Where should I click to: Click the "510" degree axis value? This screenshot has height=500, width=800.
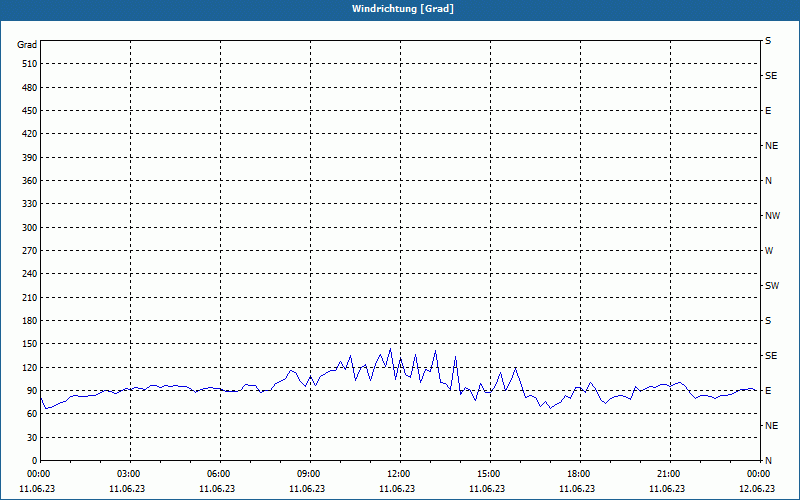pyautogui.click(x=30, y=64)
